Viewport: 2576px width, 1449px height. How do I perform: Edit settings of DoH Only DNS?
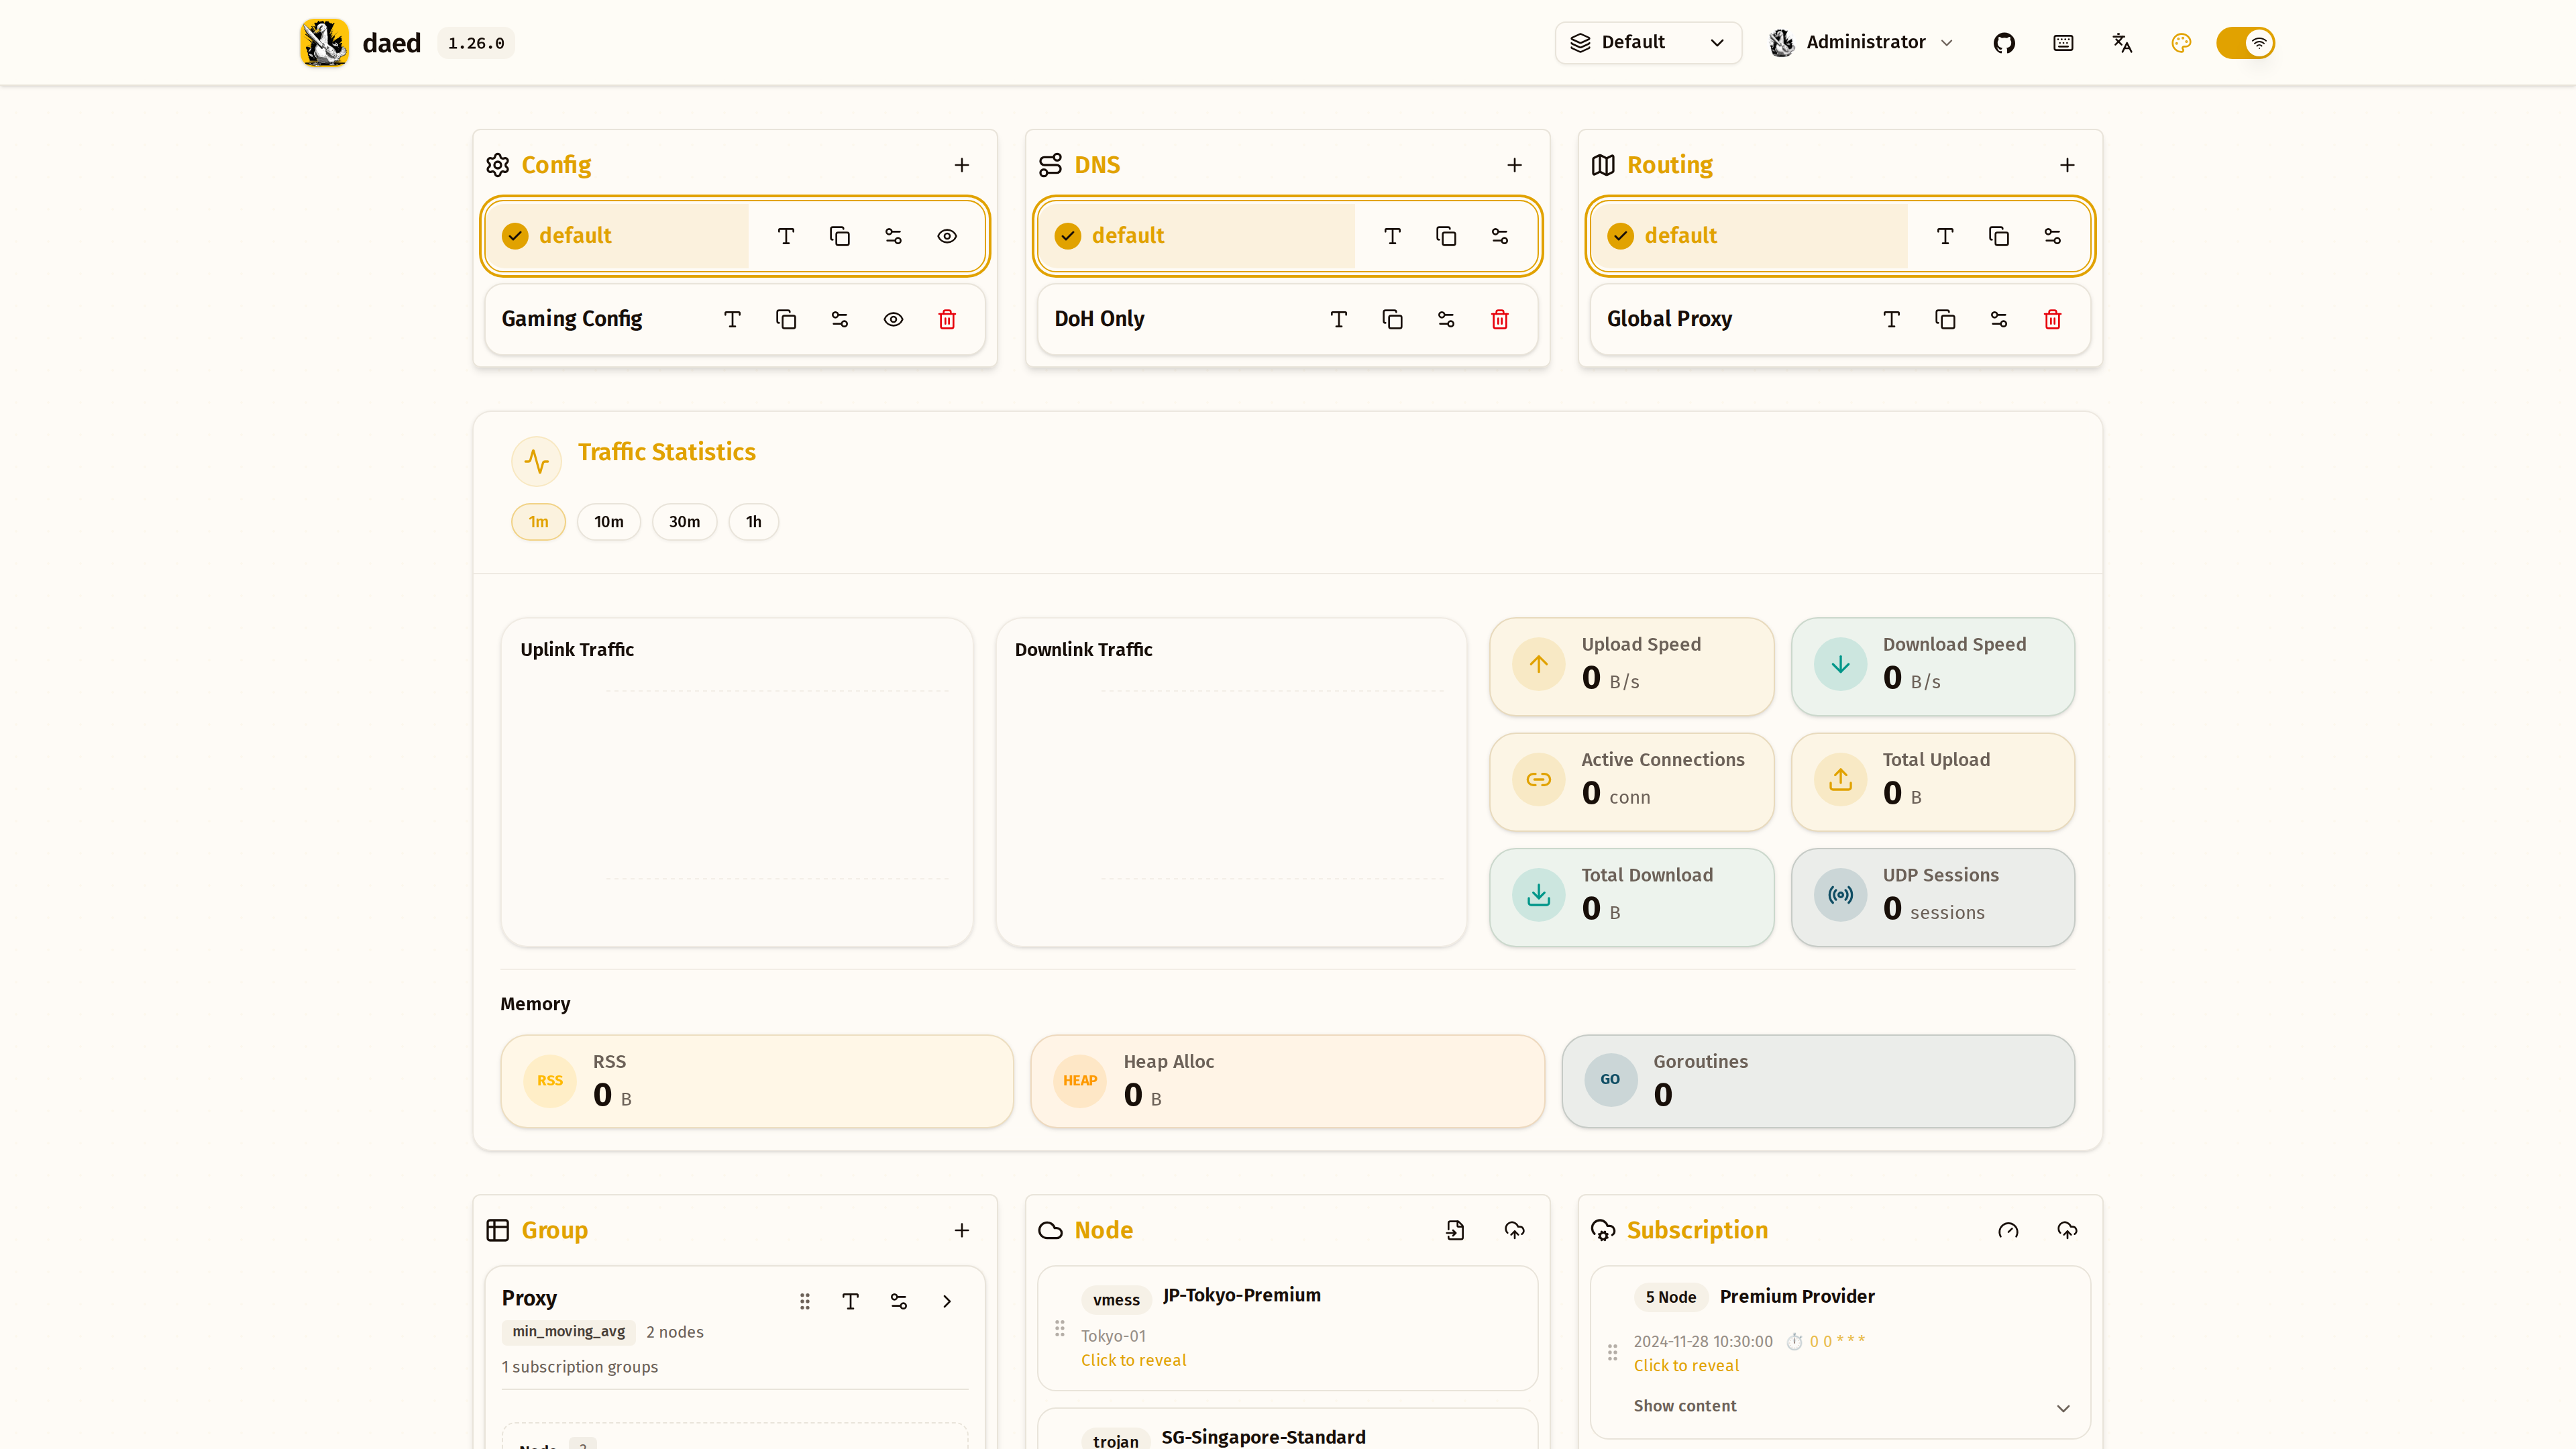(x=1446, y=319)
